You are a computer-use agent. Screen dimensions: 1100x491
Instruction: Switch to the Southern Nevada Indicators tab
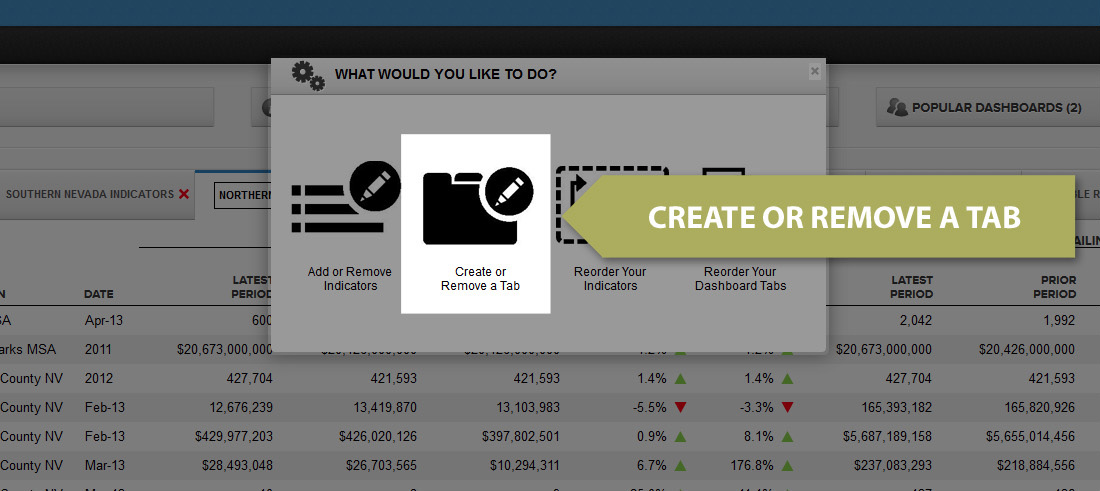(90, 194)
